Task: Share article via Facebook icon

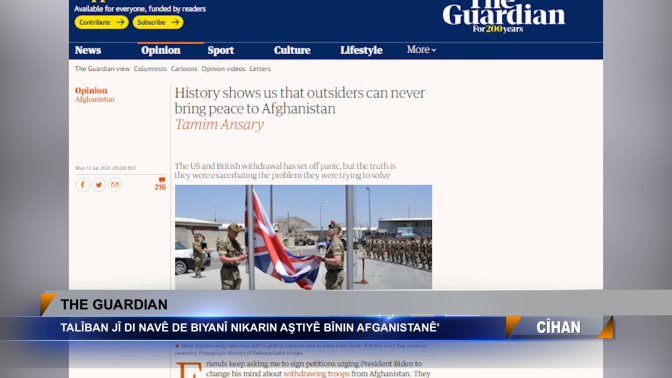Action: (83, 185)
